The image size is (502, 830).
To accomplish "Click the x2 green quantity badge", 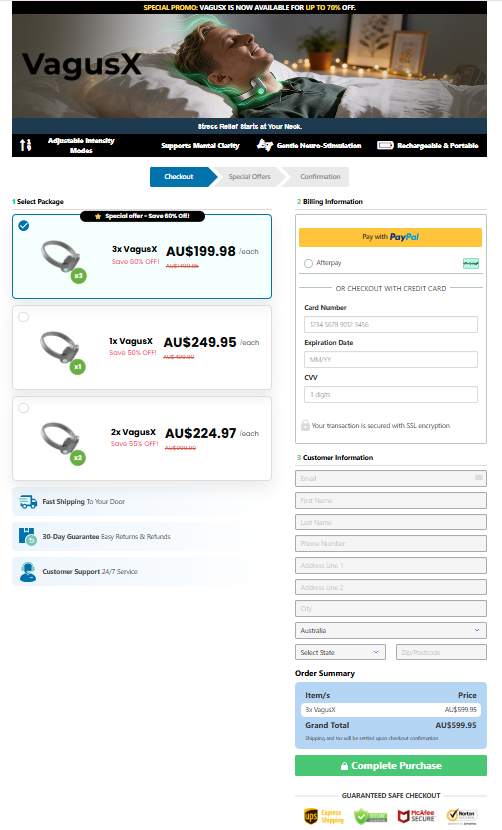I will click(78, 457).
